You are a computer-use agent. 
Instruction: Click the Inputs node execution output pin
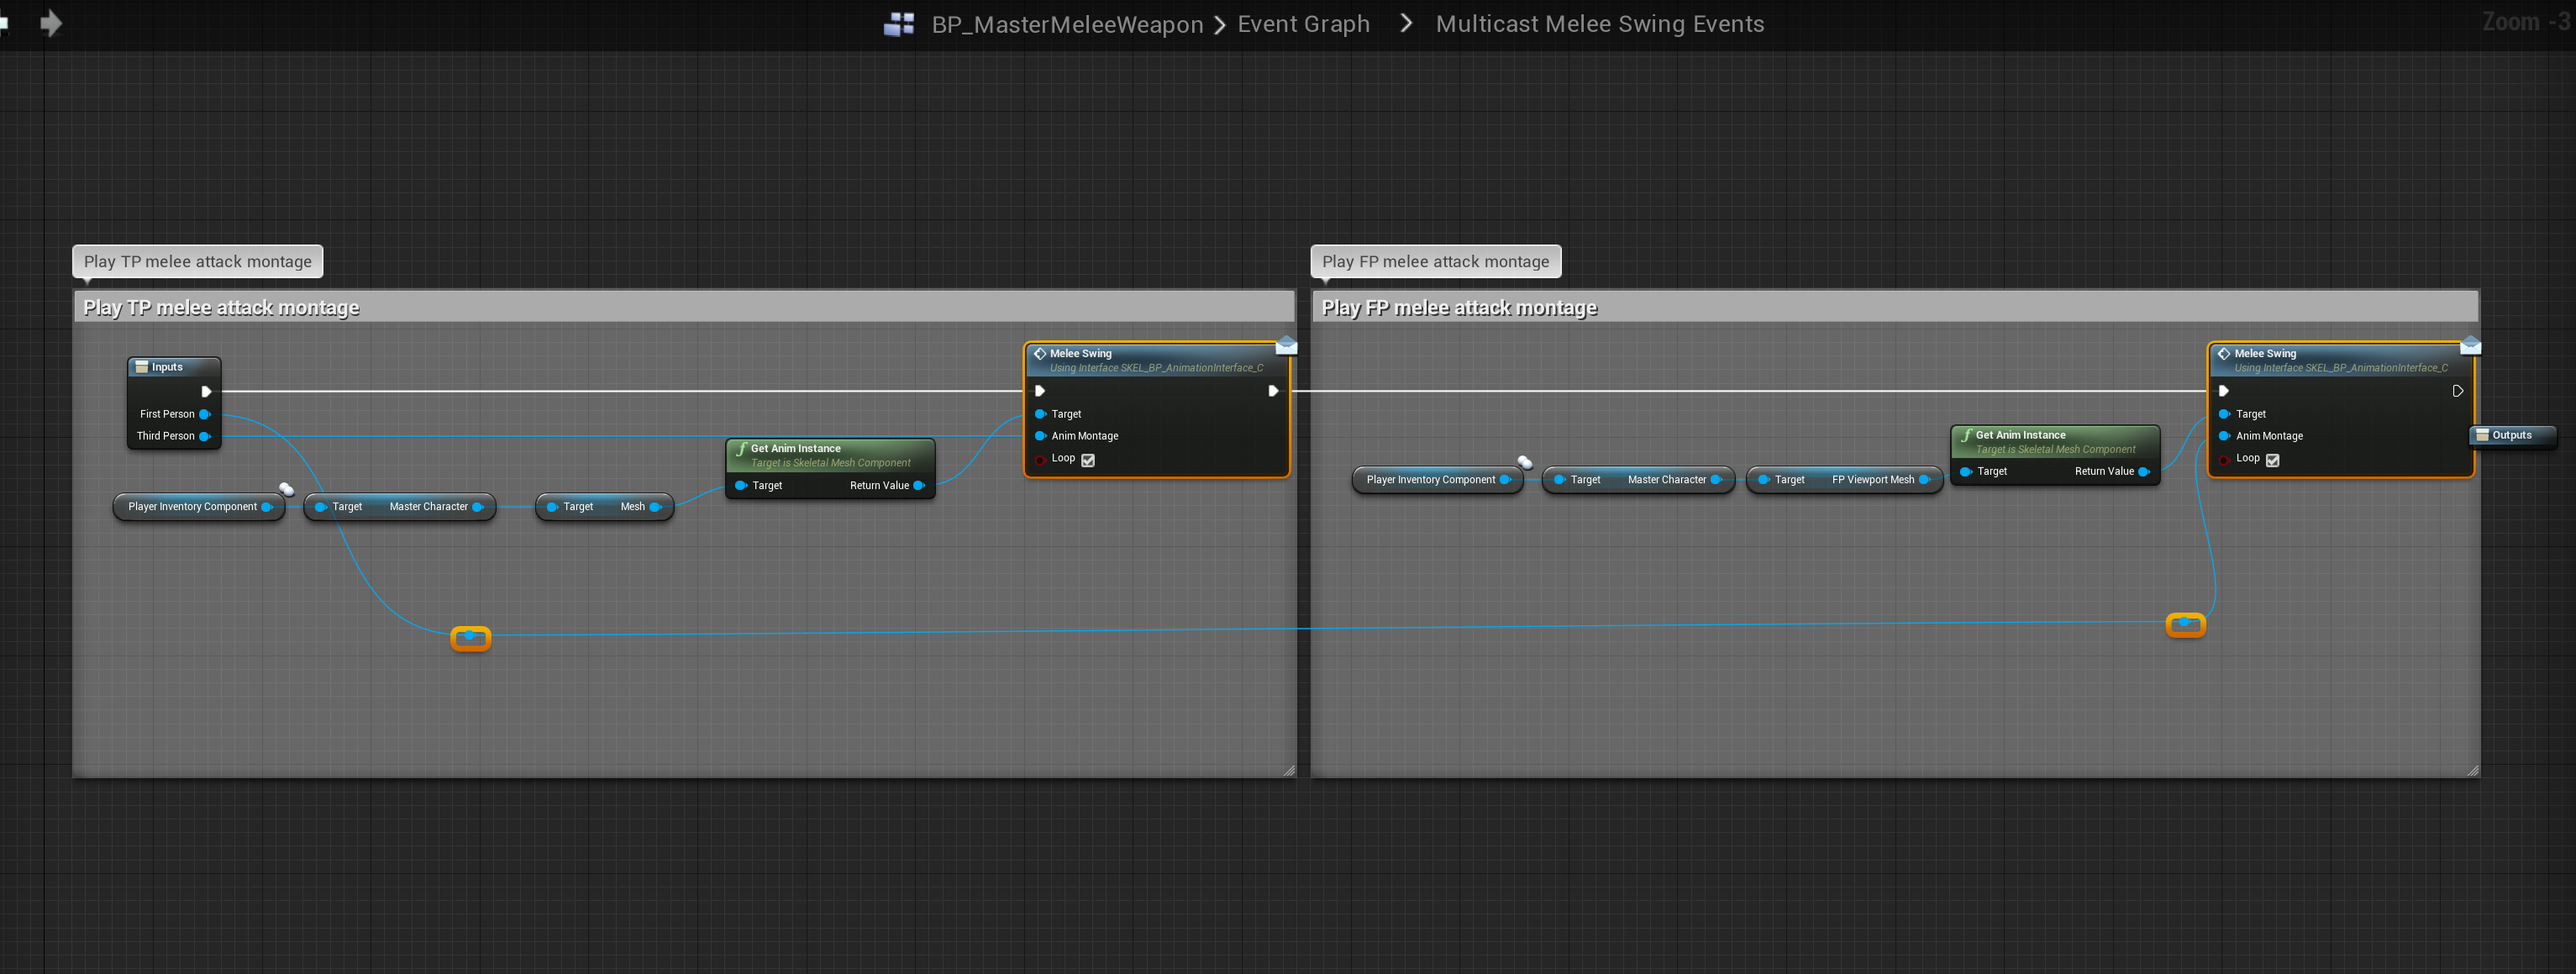pyautogui.click(x=206, y=391)
